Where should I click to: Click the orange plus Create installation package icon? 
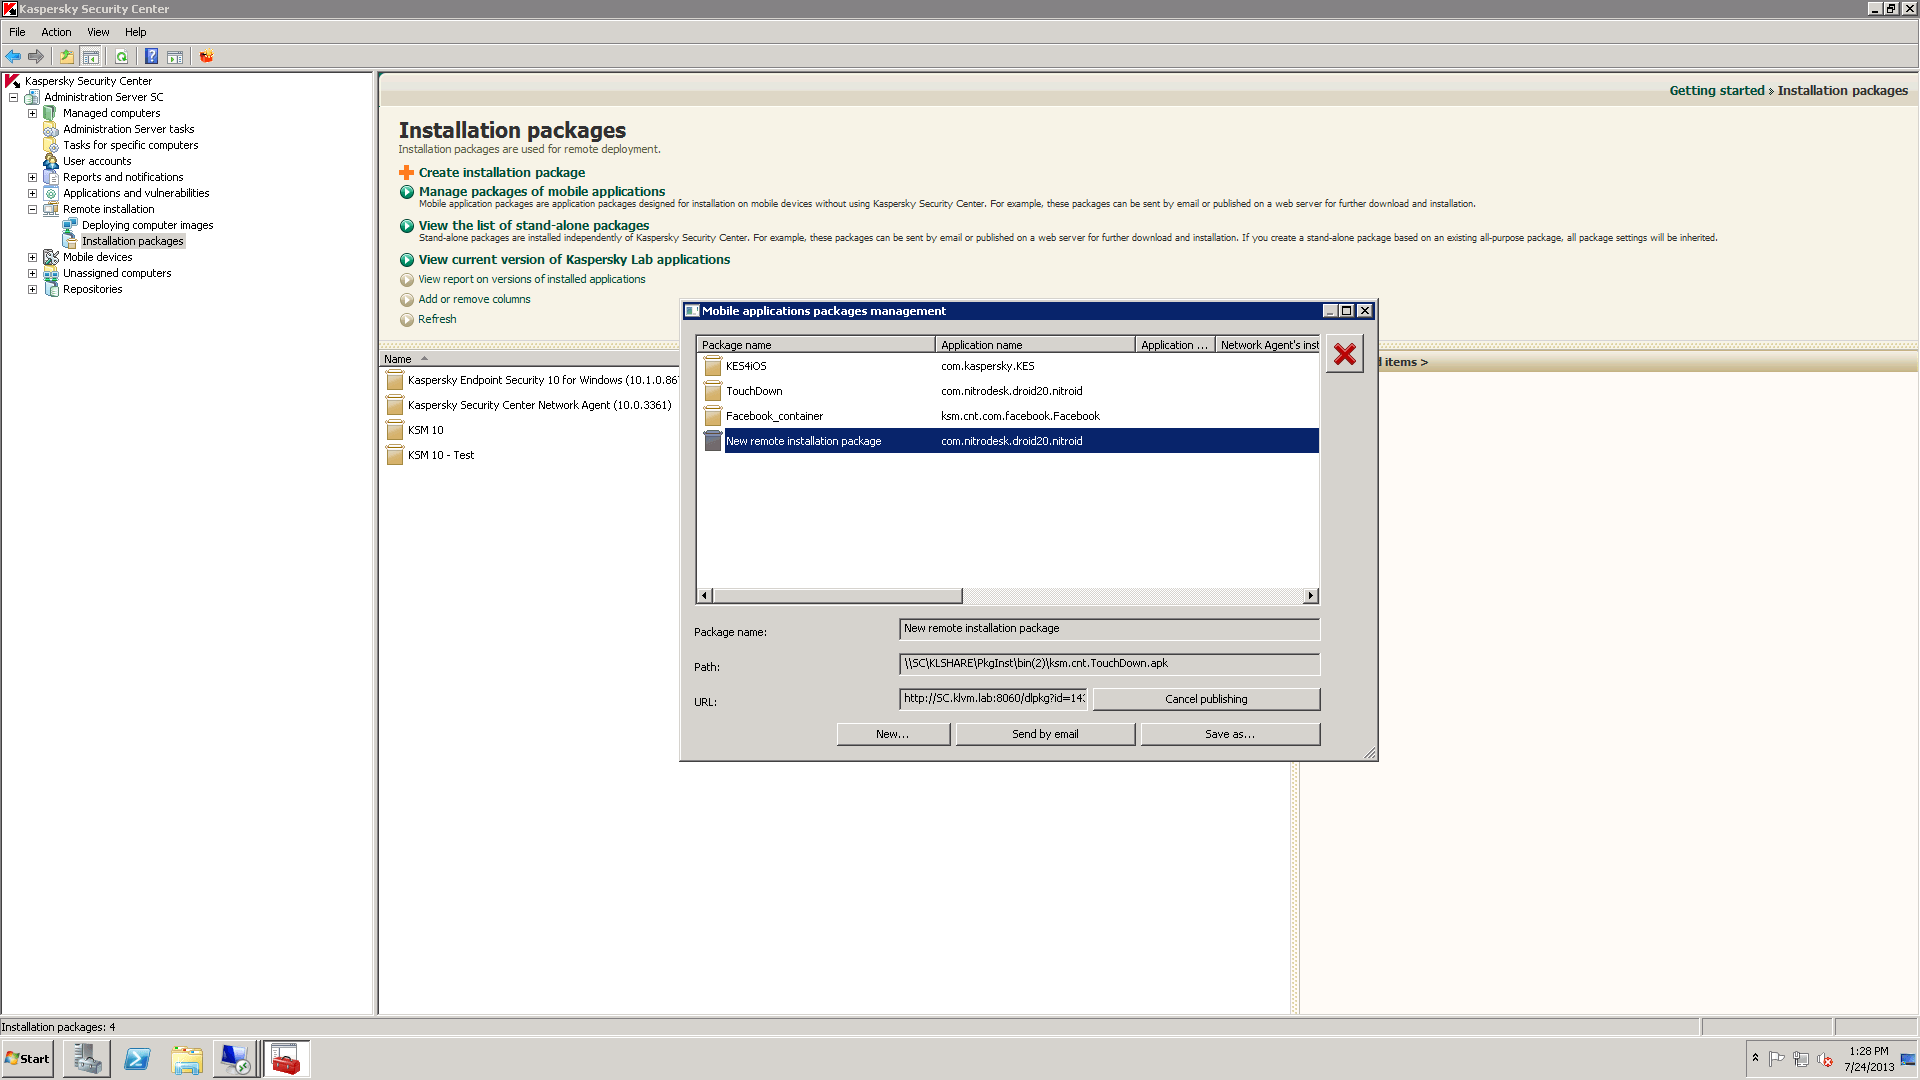tap(406, 172)
